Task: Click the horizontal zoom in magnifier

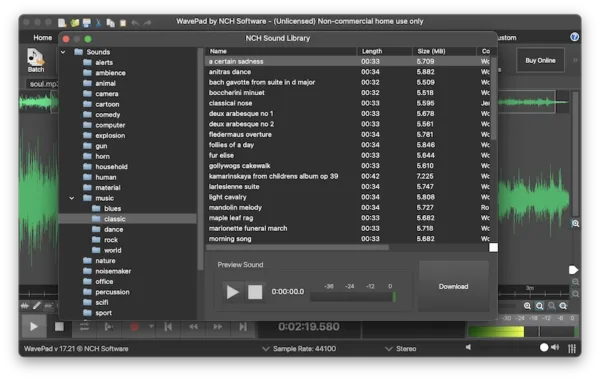Action: [527, 306]
